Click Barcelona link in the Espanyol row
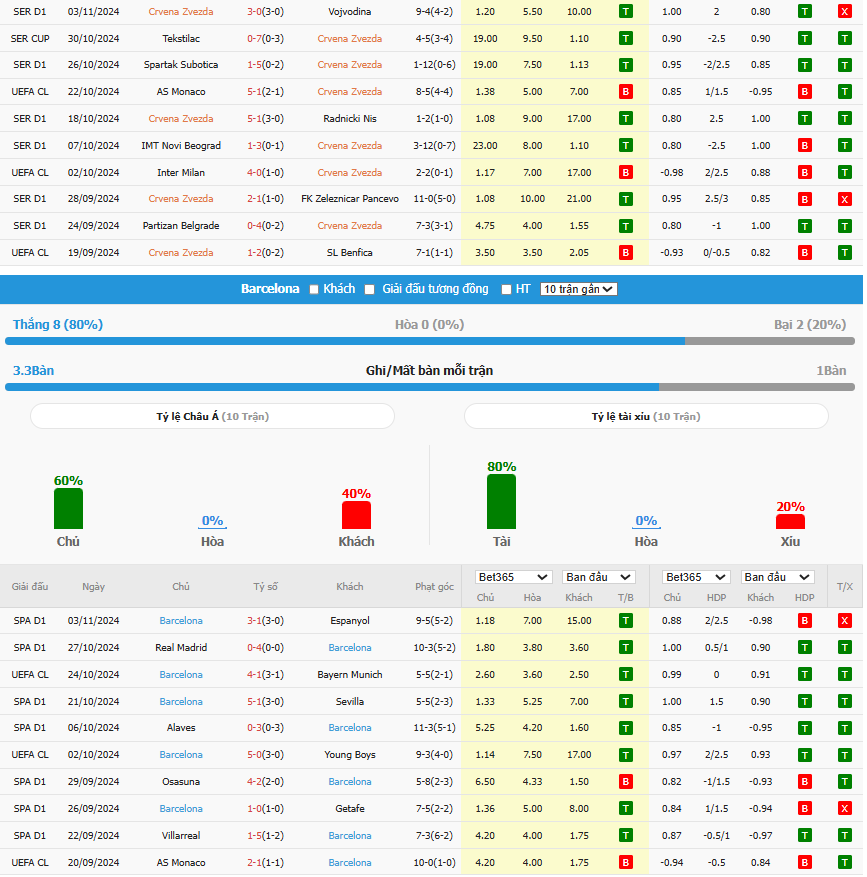 tap(181, 621)
